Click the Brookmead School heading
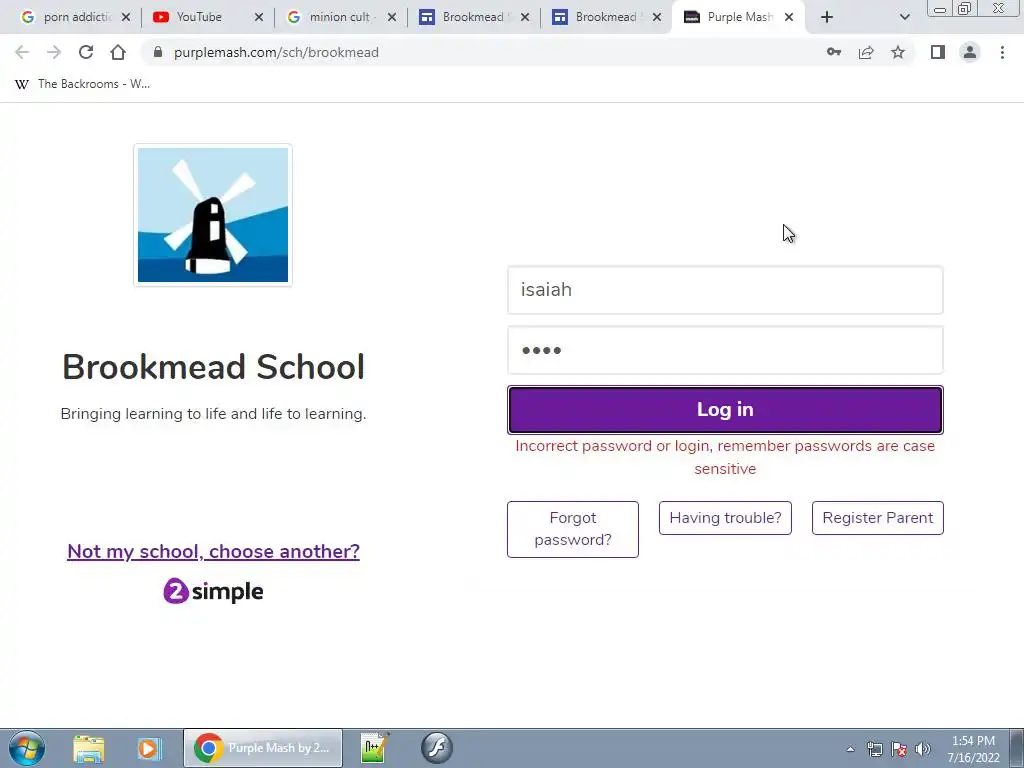 point(214,366)
